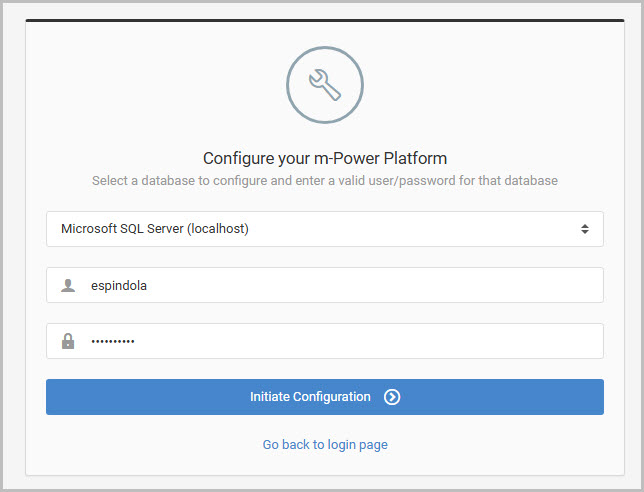
Task: Click the 'Configure your m-Power Platform' heading
Action: [x=325, y=158]
